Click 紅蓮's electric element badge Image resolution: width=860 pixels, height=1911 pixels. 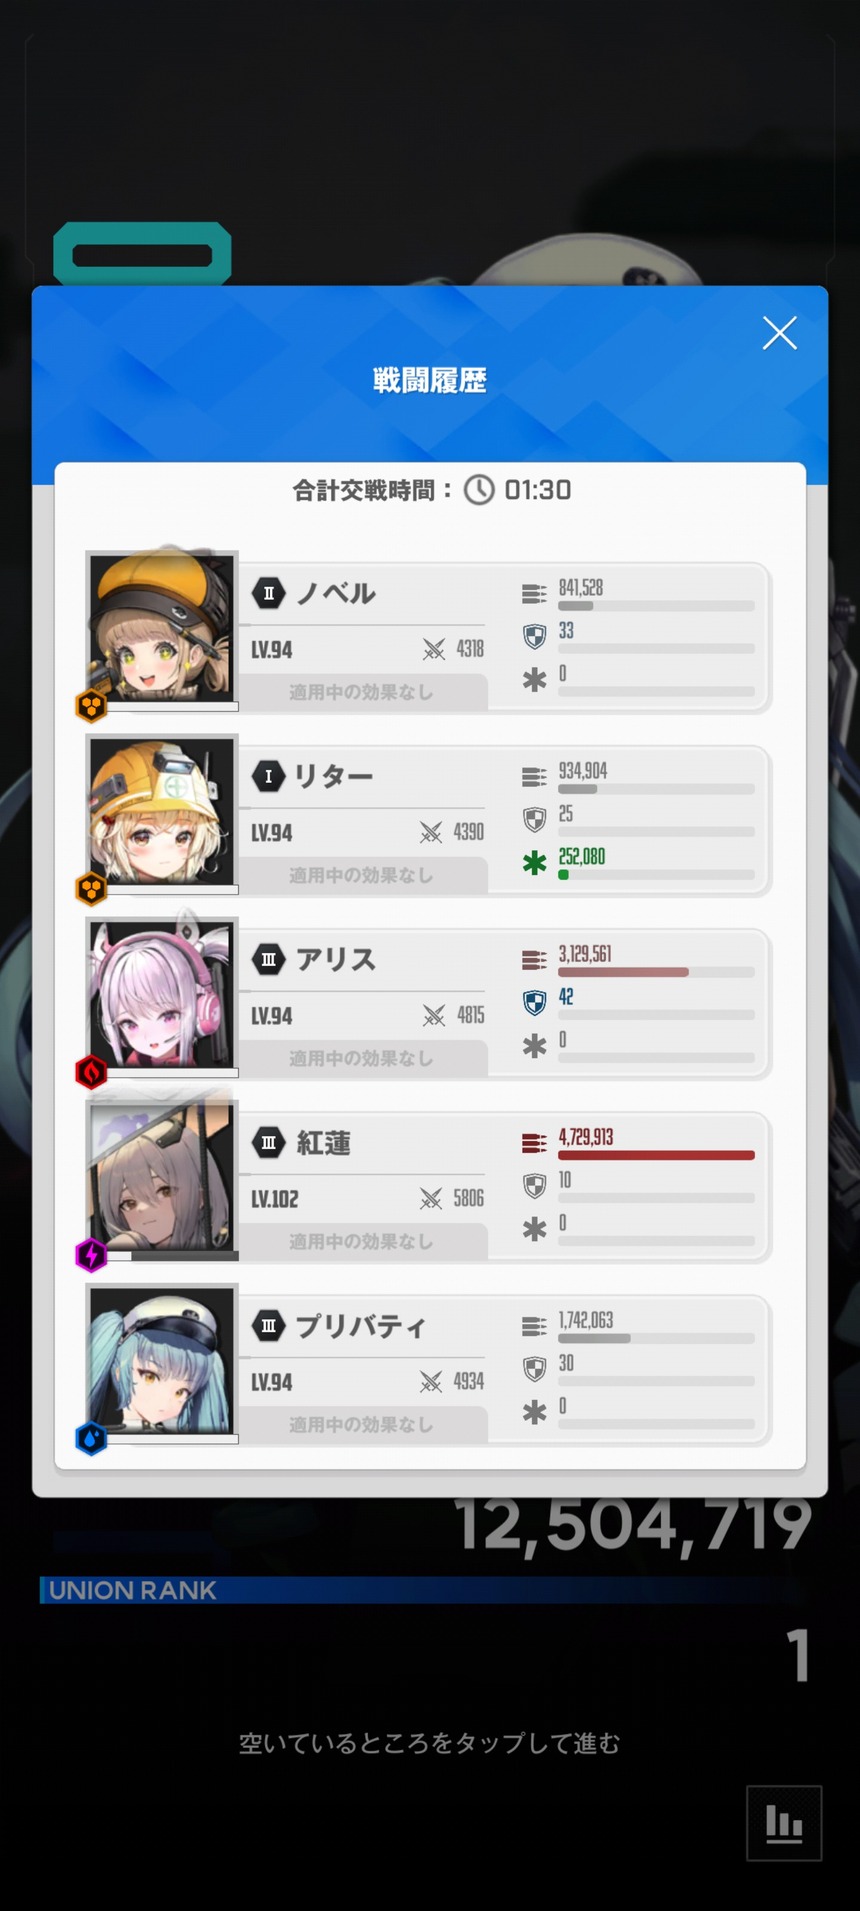(x=92, y=1255)
